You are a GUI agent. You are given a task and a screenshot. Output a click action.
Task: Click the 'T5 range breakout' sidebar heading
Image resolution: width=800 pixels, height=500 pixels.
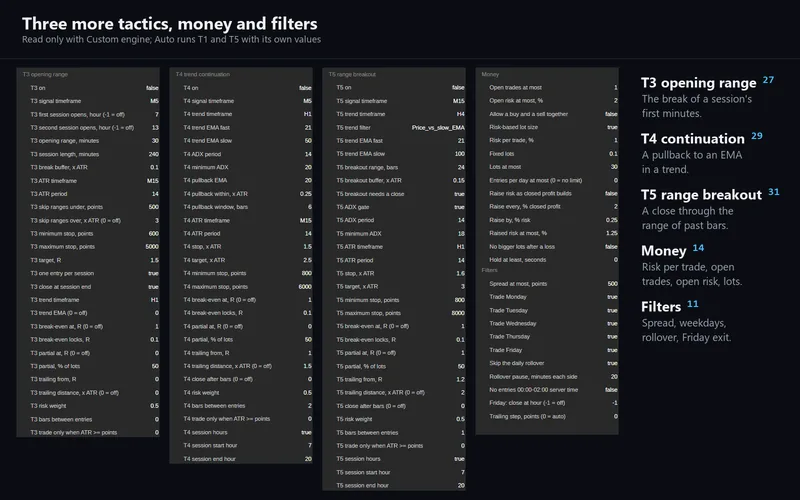click(x=701, y=195)
